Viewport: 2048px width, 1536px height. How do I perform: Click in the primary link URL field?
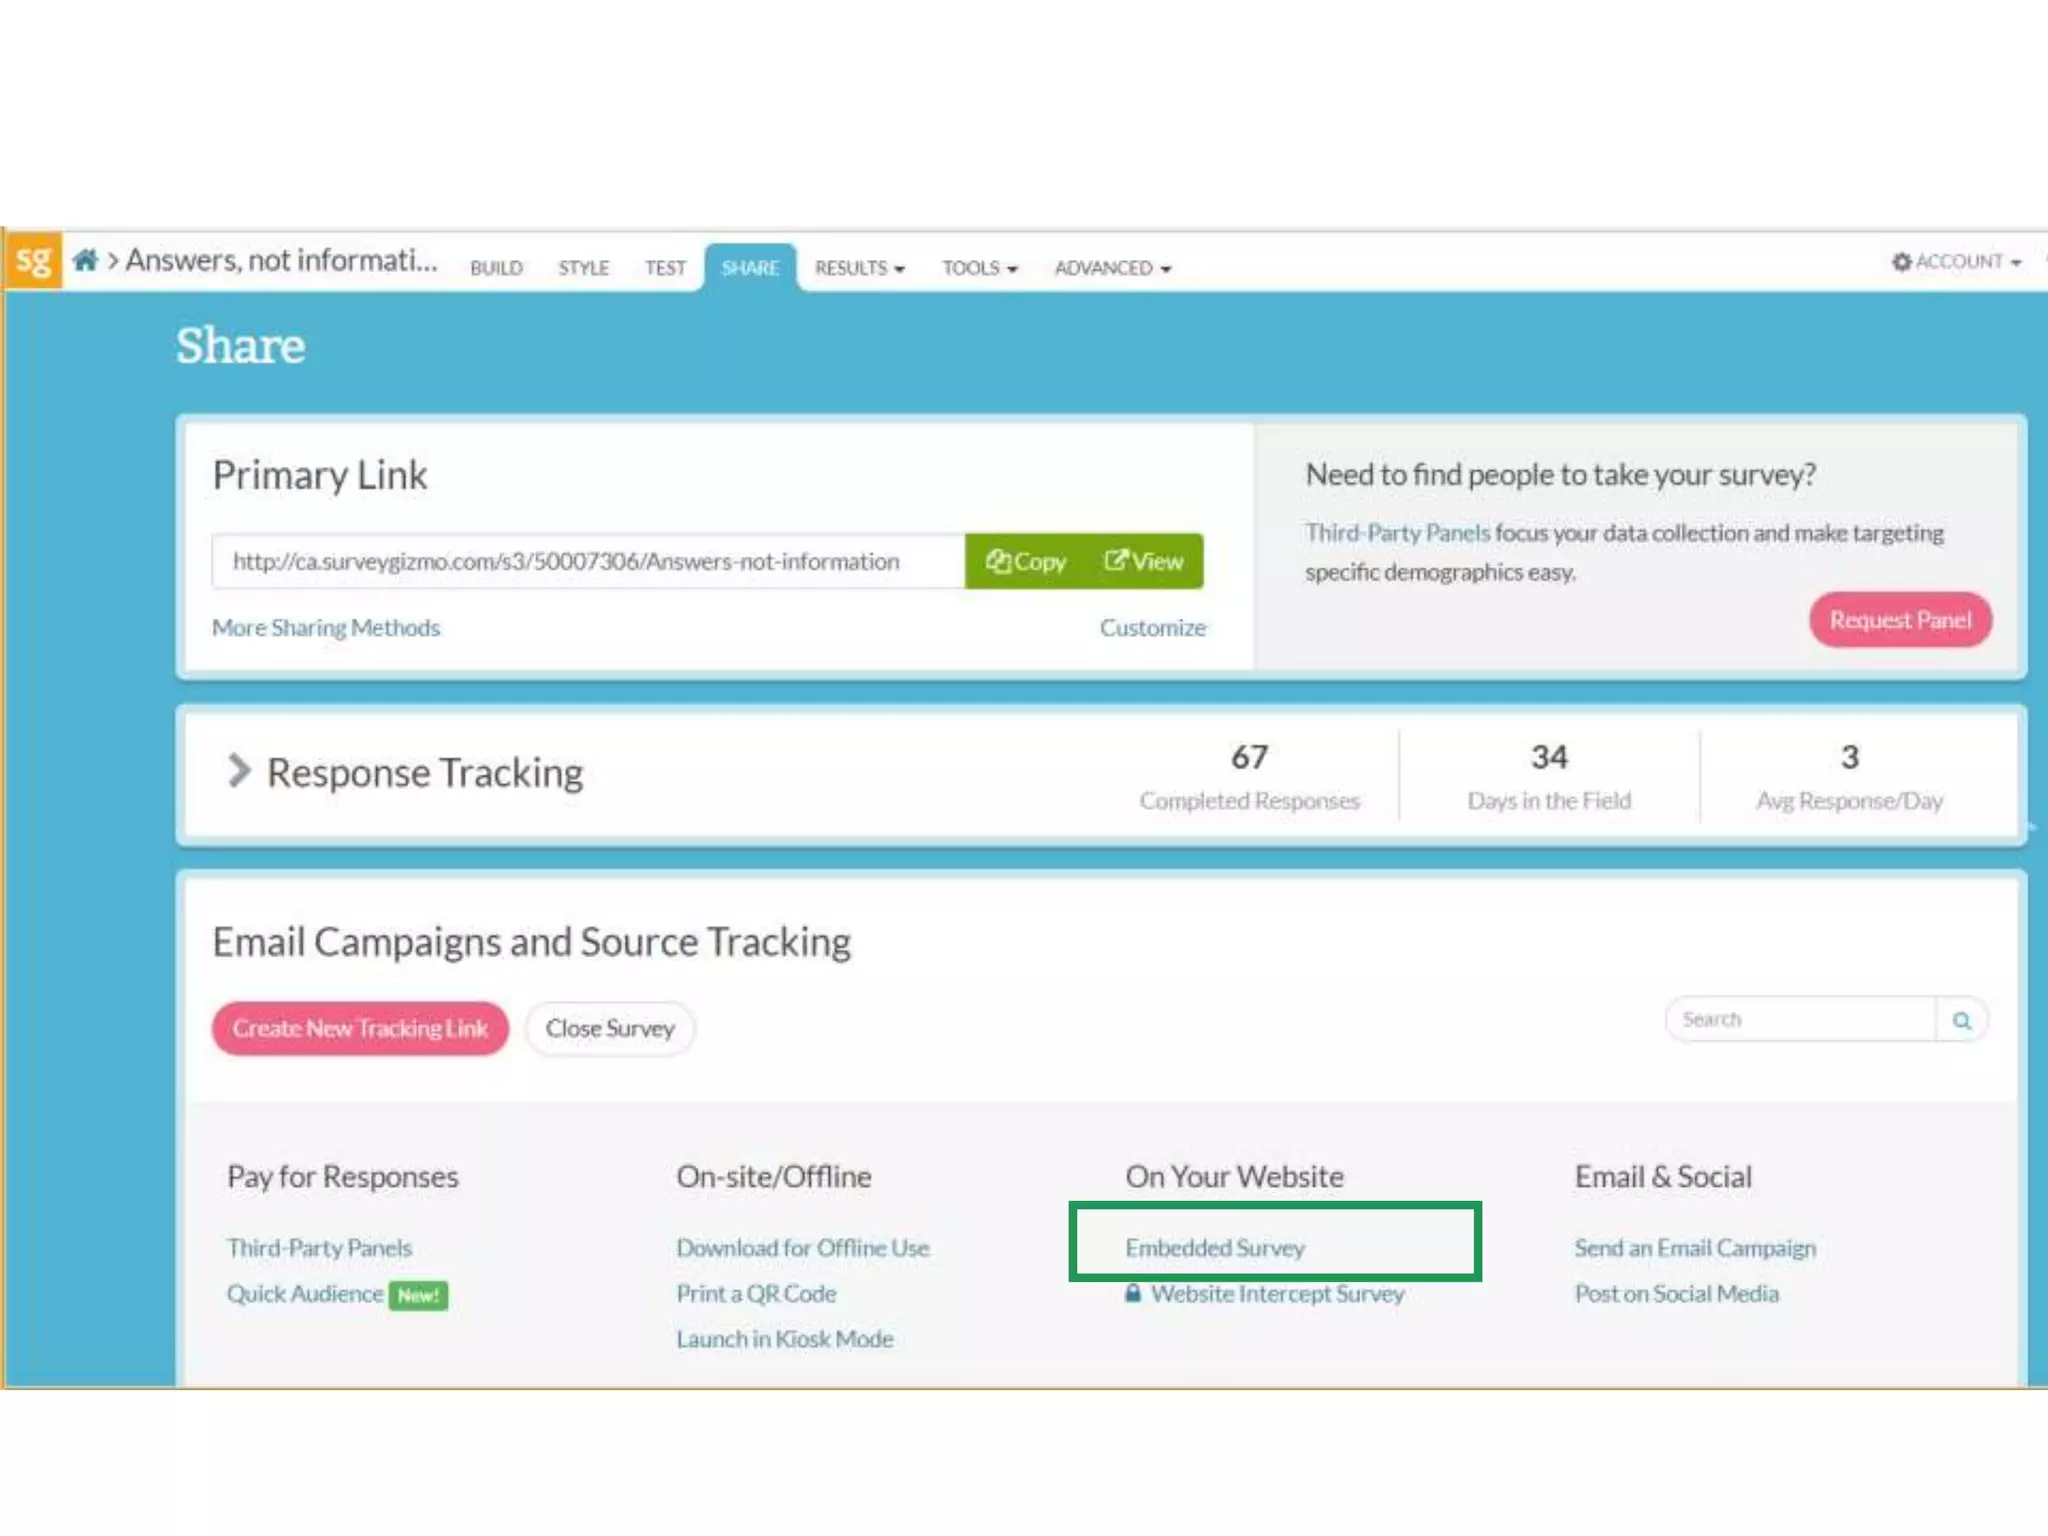point(588,562)
